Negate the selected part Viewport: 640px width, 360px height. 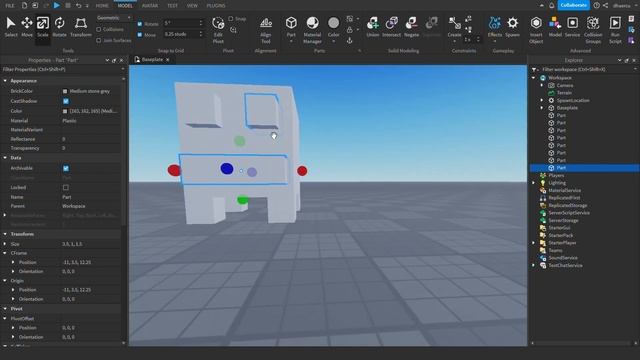point(411,27)
